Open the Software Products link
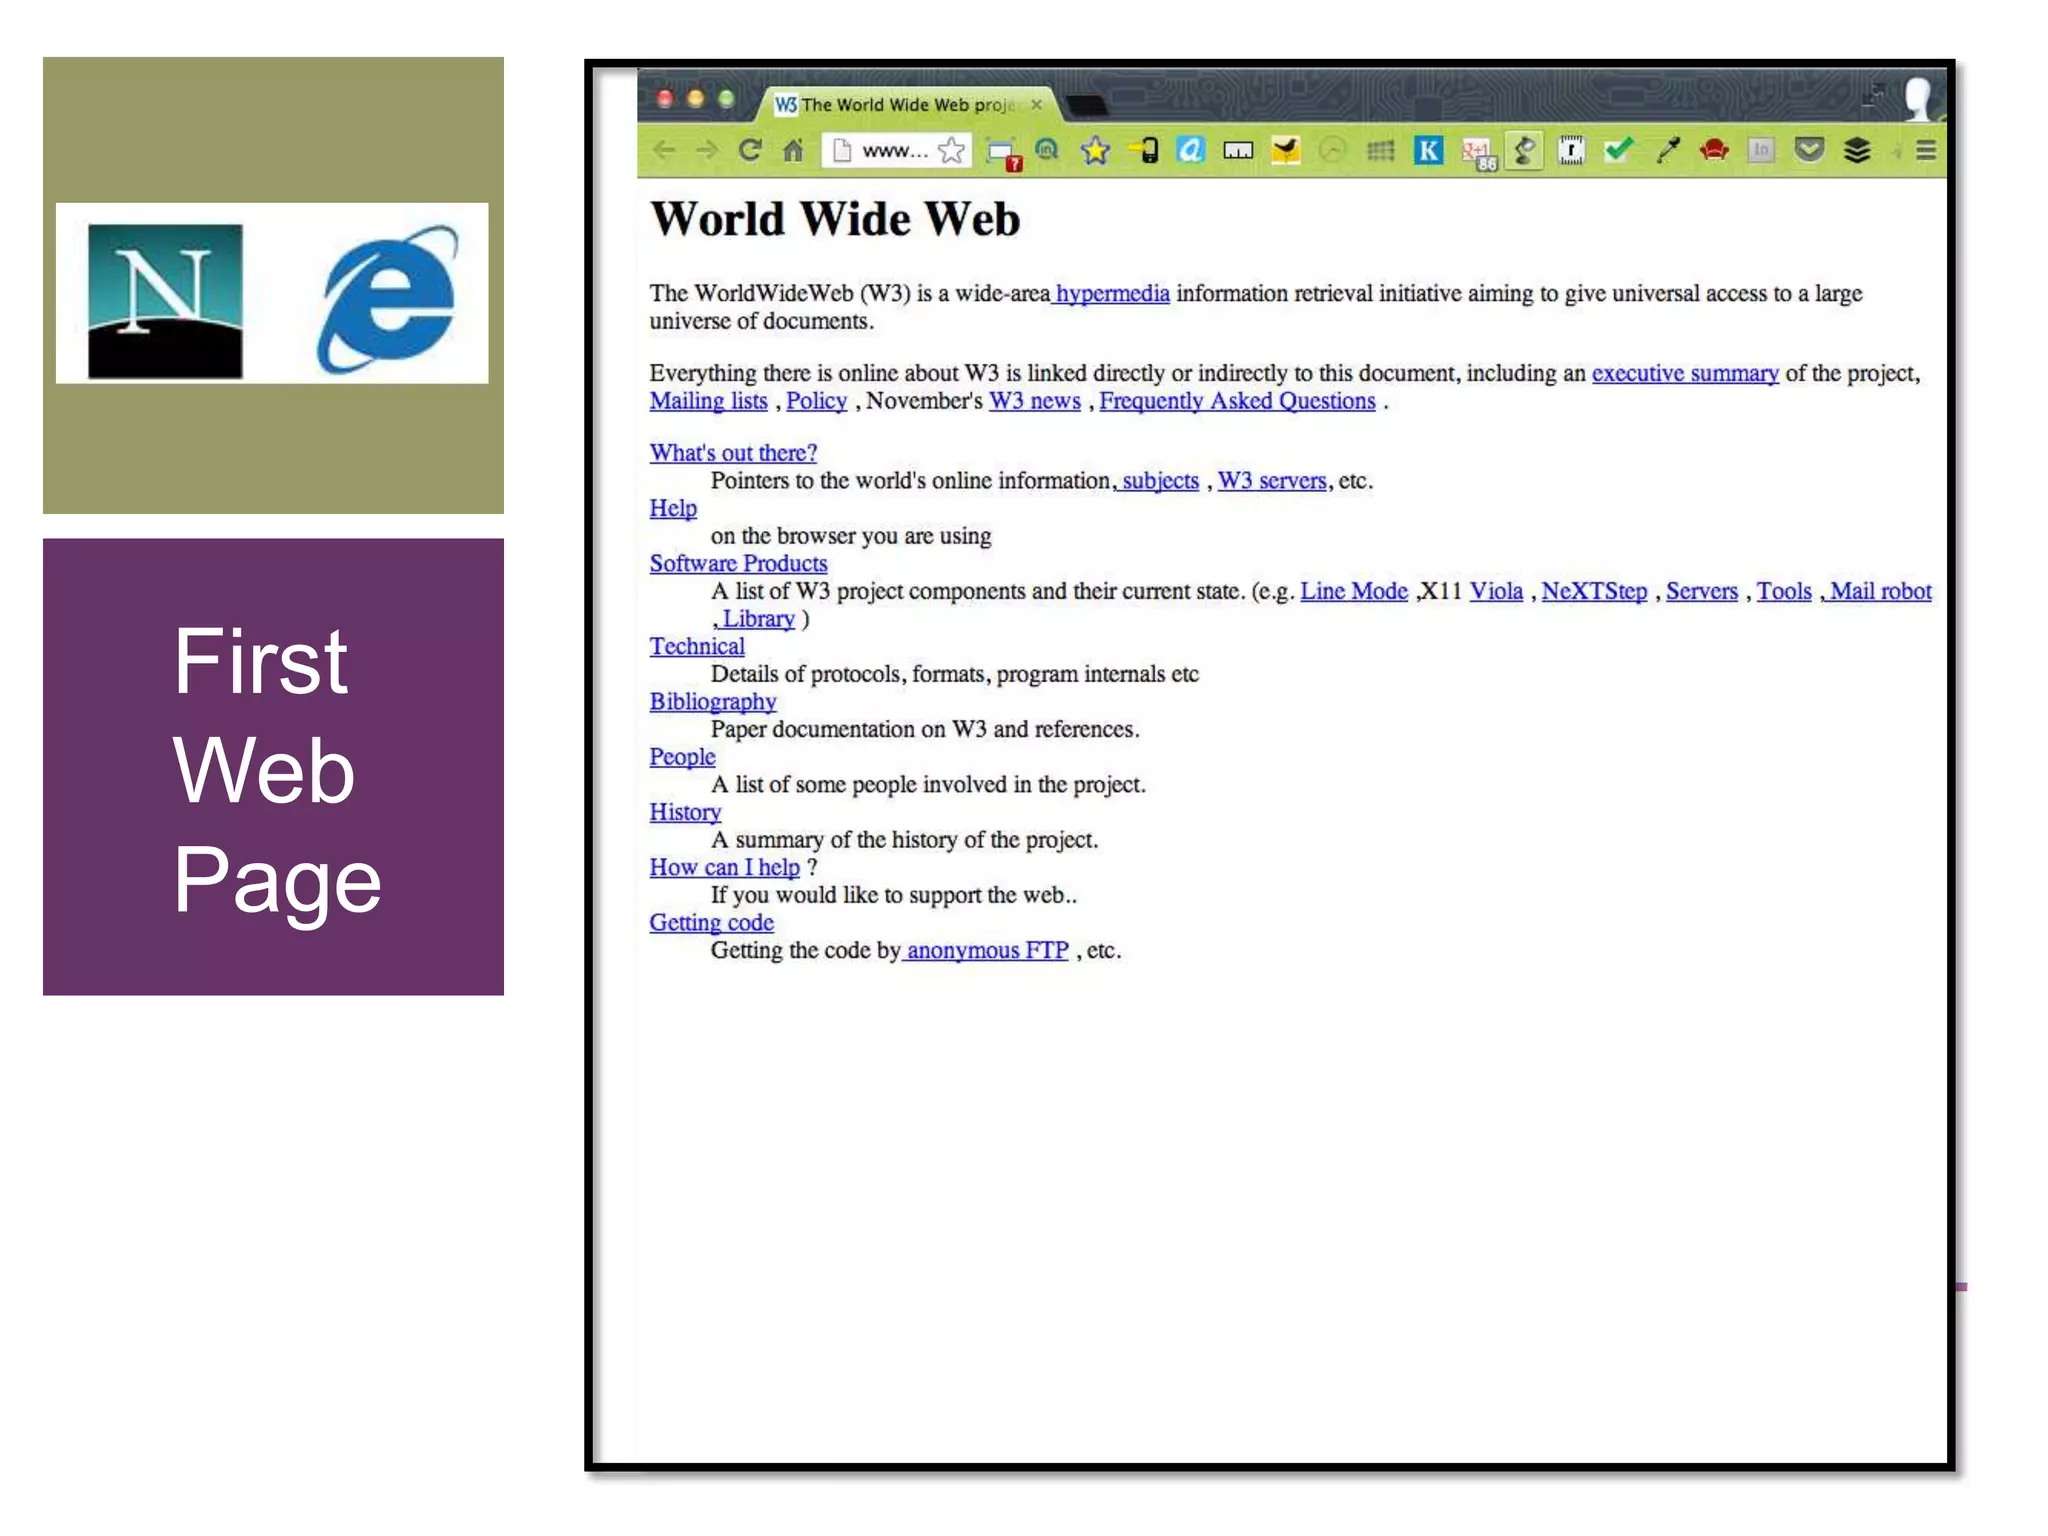 (x=738, y=563)
